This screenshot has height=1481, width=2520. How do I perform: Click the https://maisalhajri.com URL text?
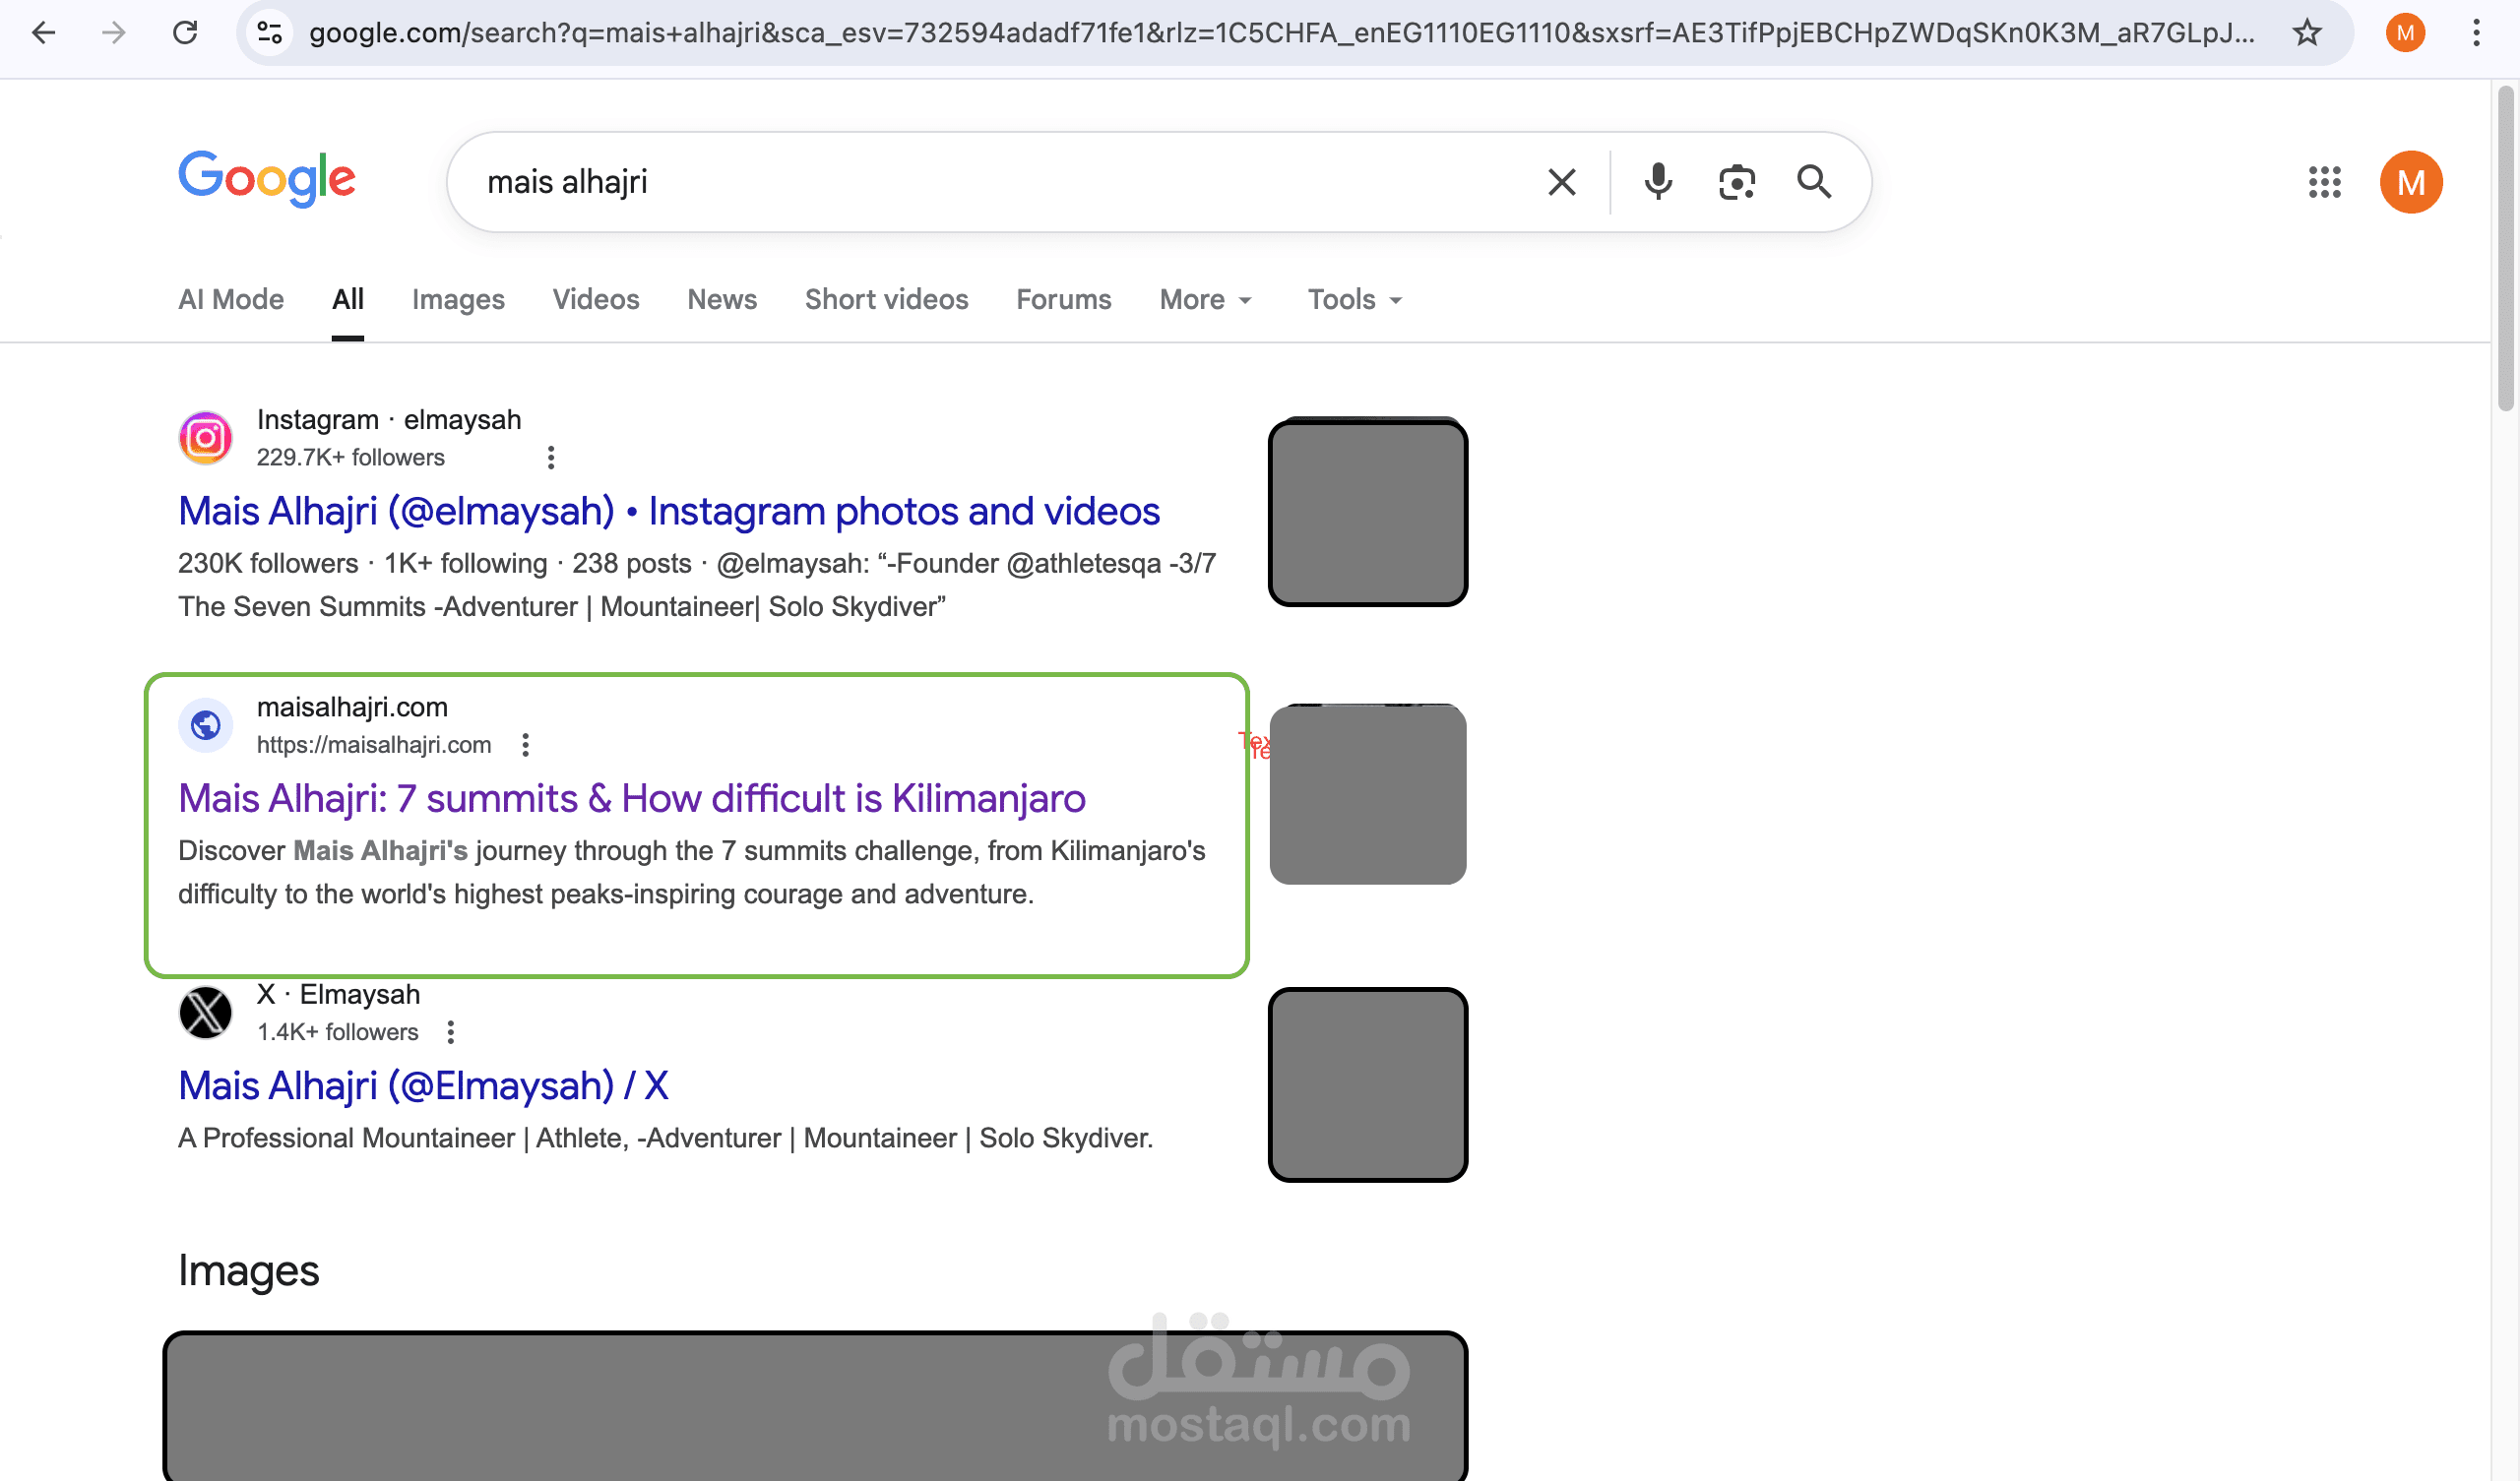[x=374, y=745]
